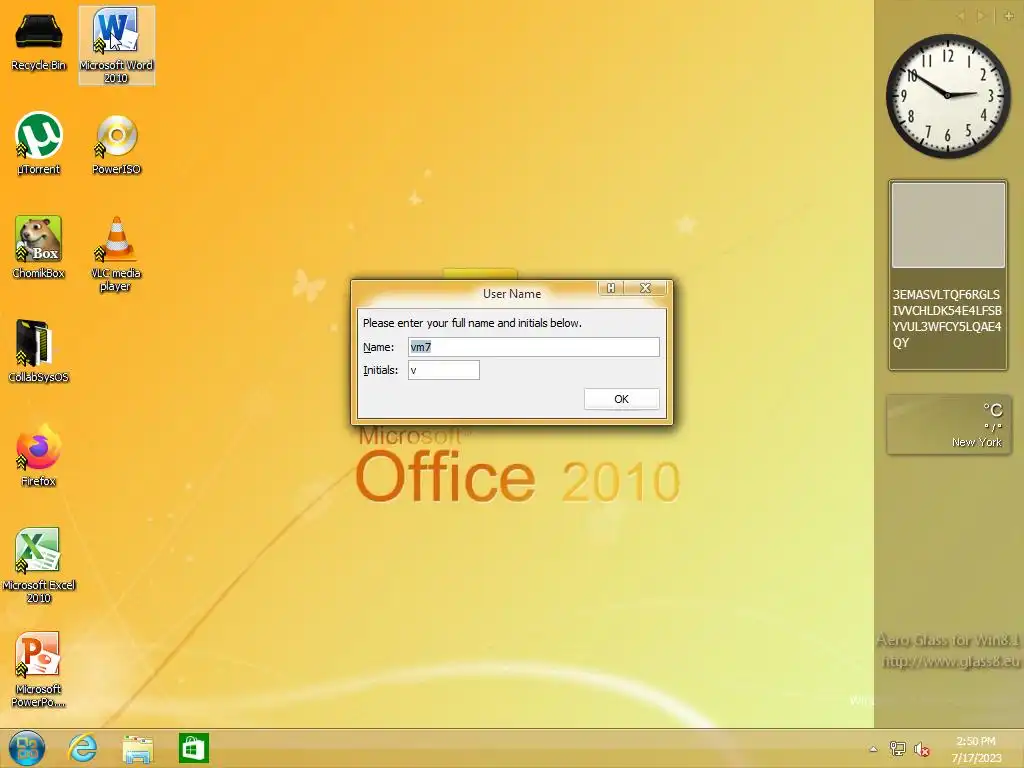
Task: Select the CollabSysOS desktop icon
Action: pos(39,351)
